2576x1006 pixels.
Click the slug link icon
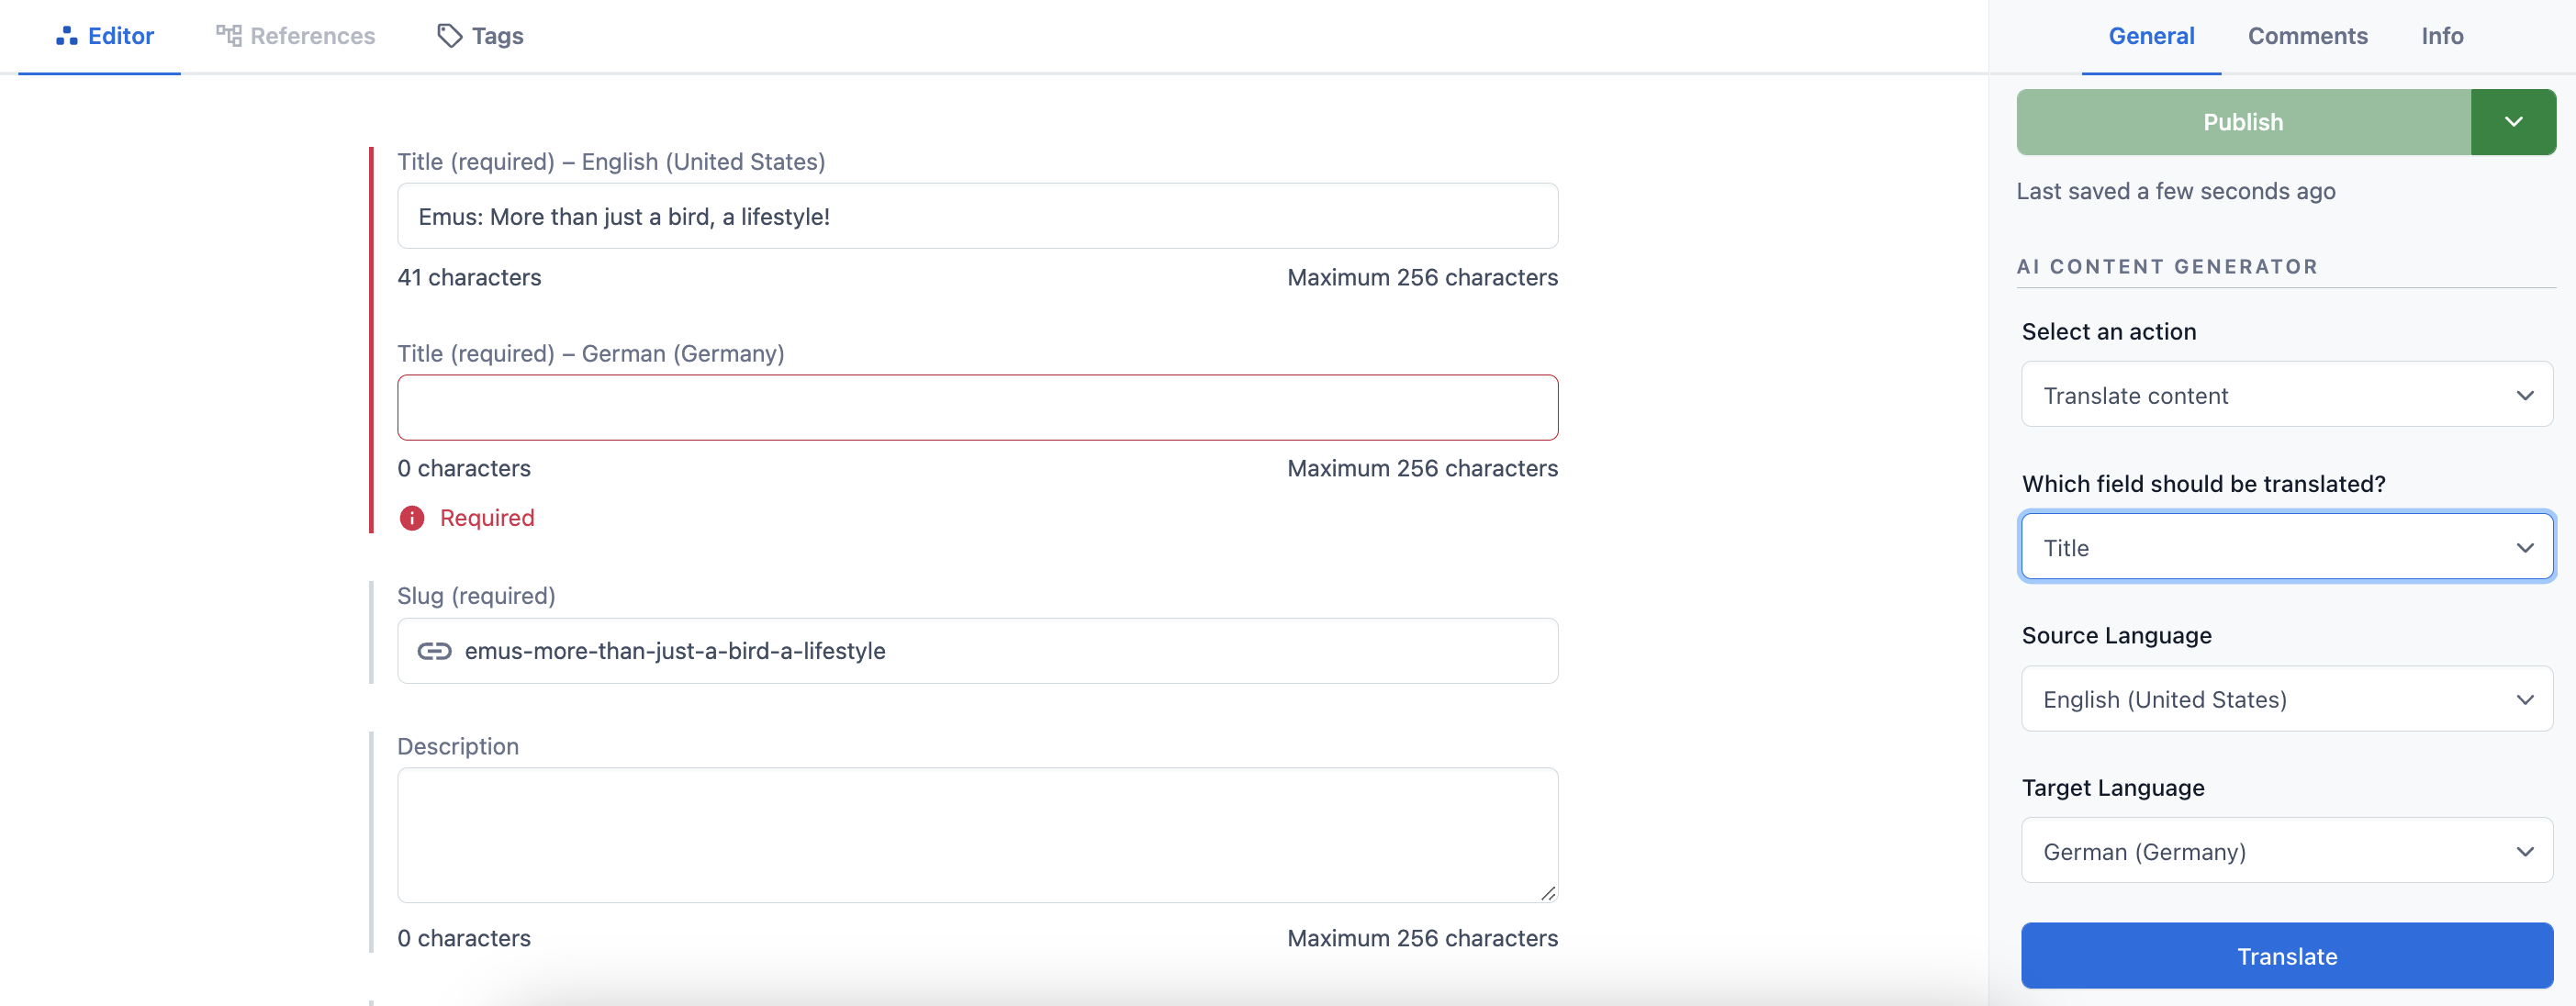coord(435,649)
